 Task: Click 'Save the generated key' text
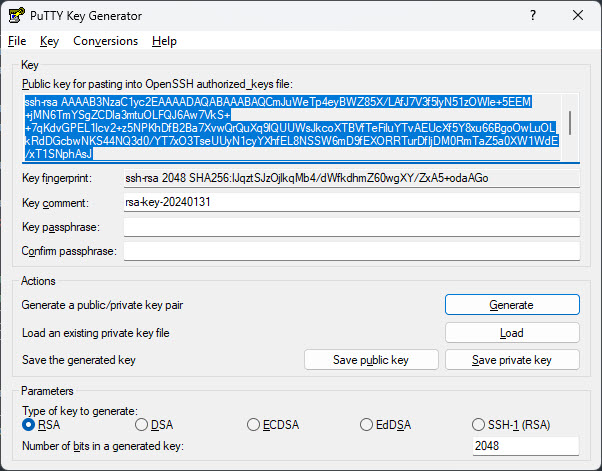tap(79, 360)
